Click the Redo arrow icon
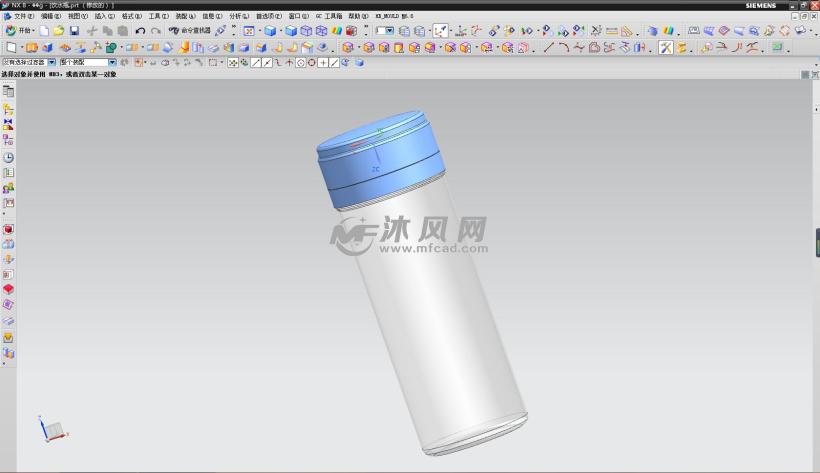820x473 pixels. [x=155, y=31]
